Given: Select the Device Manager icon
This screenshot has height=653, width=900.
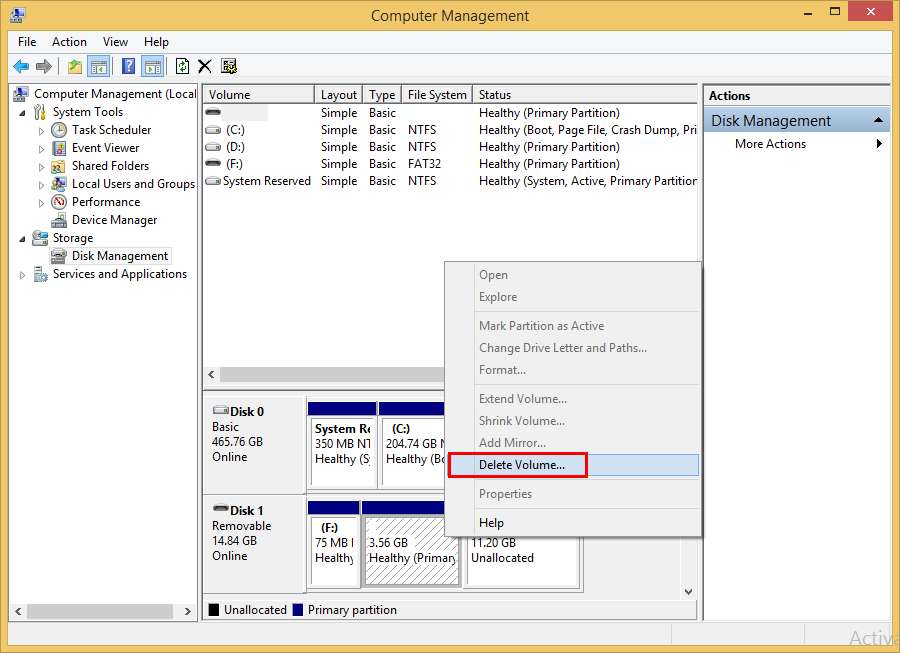Looking at the screenshot, I should (x=59, y=220).
